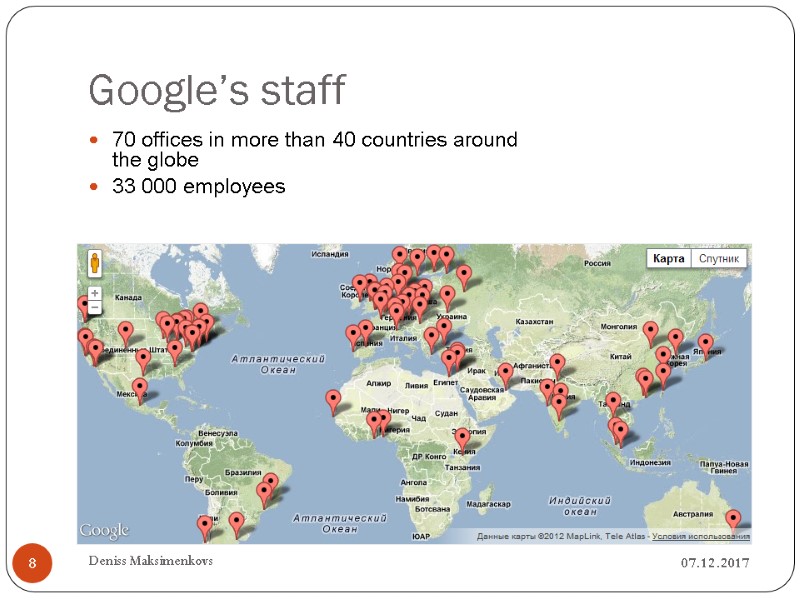
Task: Click the Намибия label on map
Action: click(x=412, y=499)
